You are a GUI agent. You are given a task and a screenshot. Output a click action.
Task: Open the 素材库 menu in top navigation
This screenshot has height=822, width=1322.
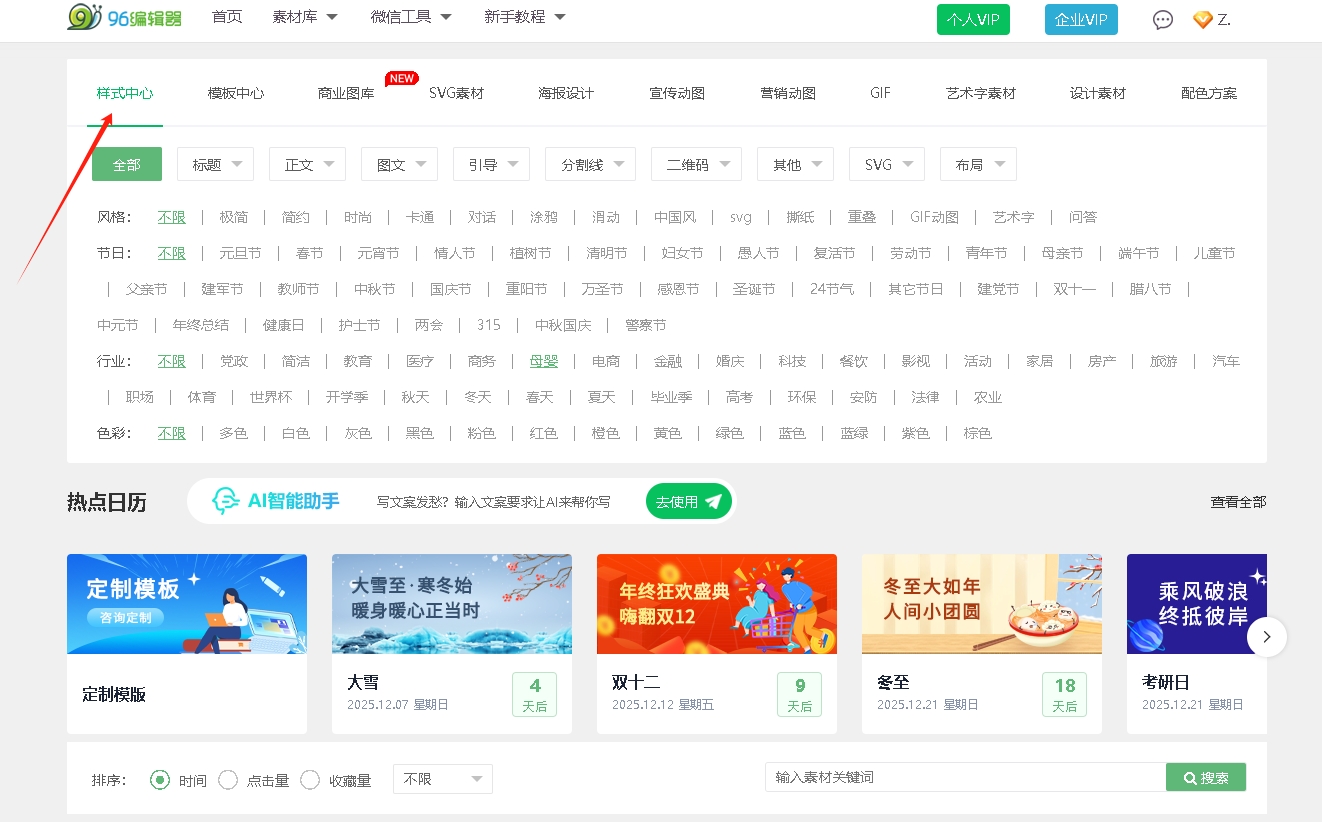304,17
